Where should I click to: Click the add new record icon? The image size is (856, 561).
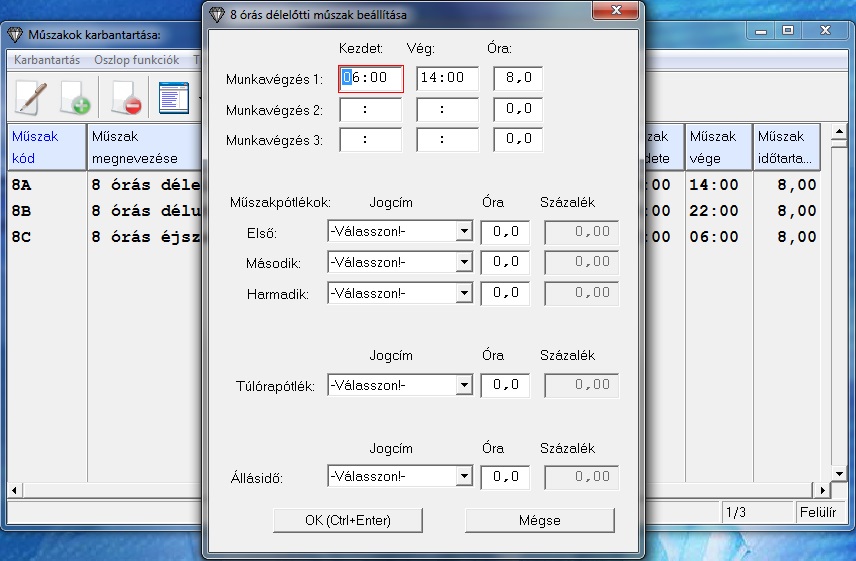[x=76, y=98]
